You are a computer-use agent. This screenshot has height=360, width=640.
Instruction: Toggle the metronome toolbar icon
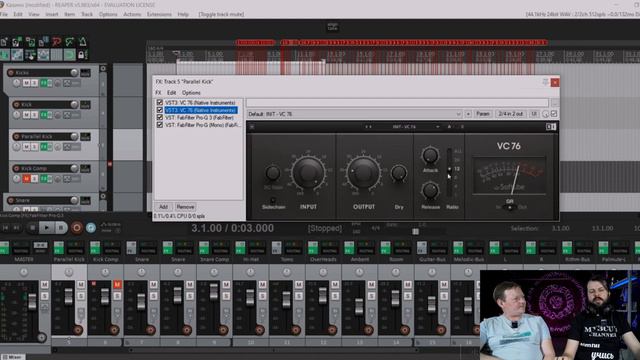click(83, 42)
